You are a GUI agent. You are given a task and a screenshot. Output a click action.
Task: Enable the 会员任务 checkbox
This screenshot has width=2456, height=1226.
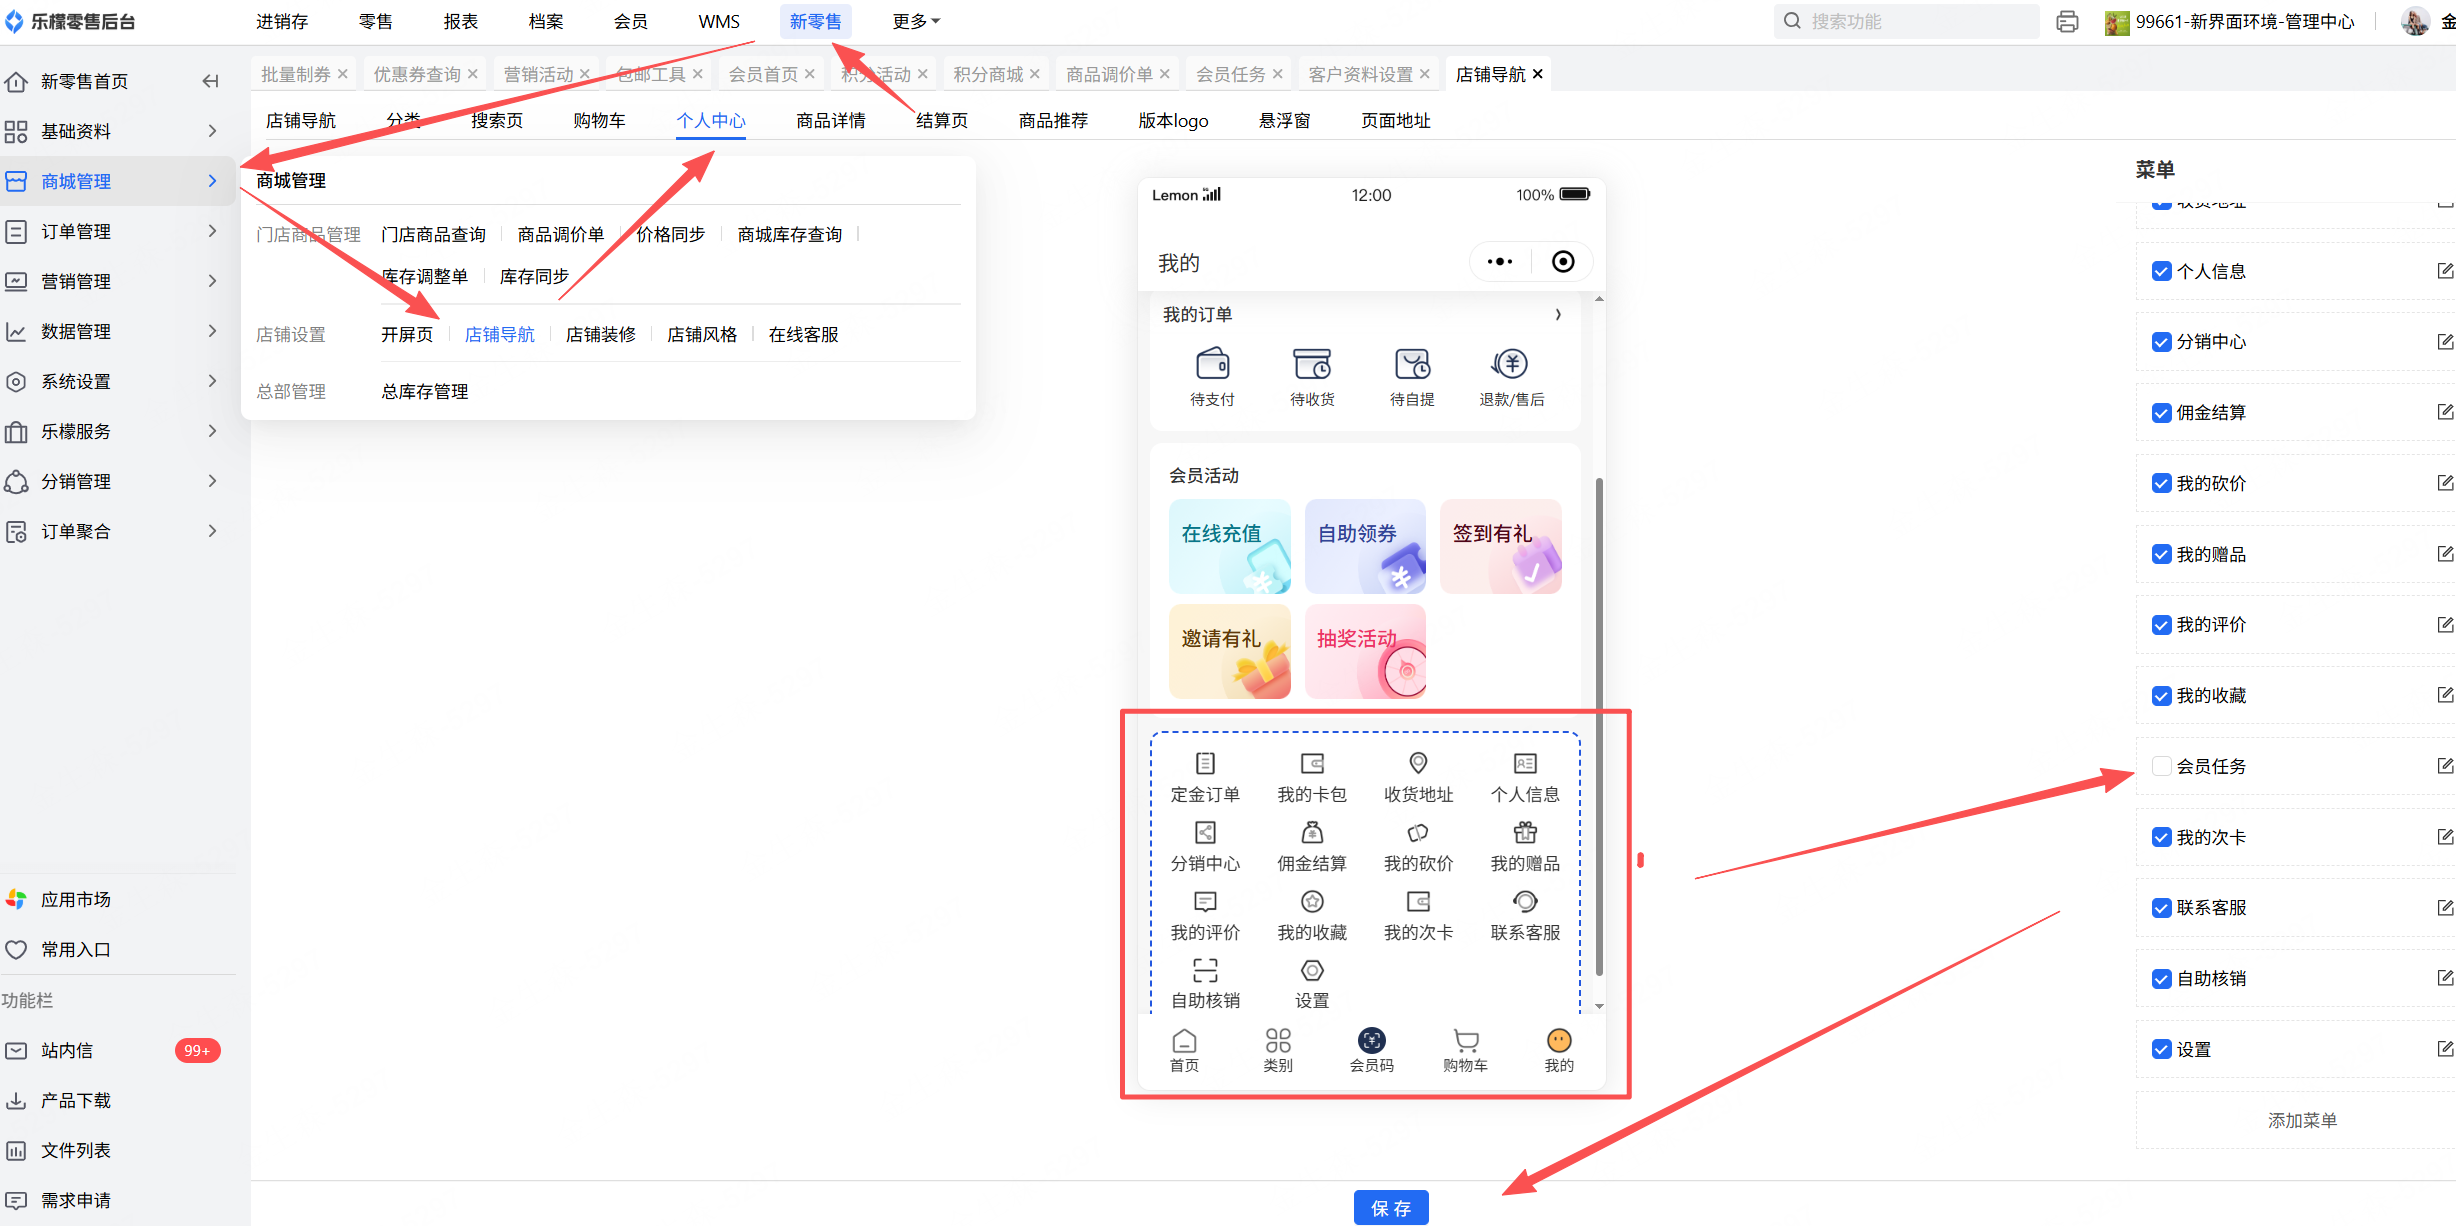2161,767
